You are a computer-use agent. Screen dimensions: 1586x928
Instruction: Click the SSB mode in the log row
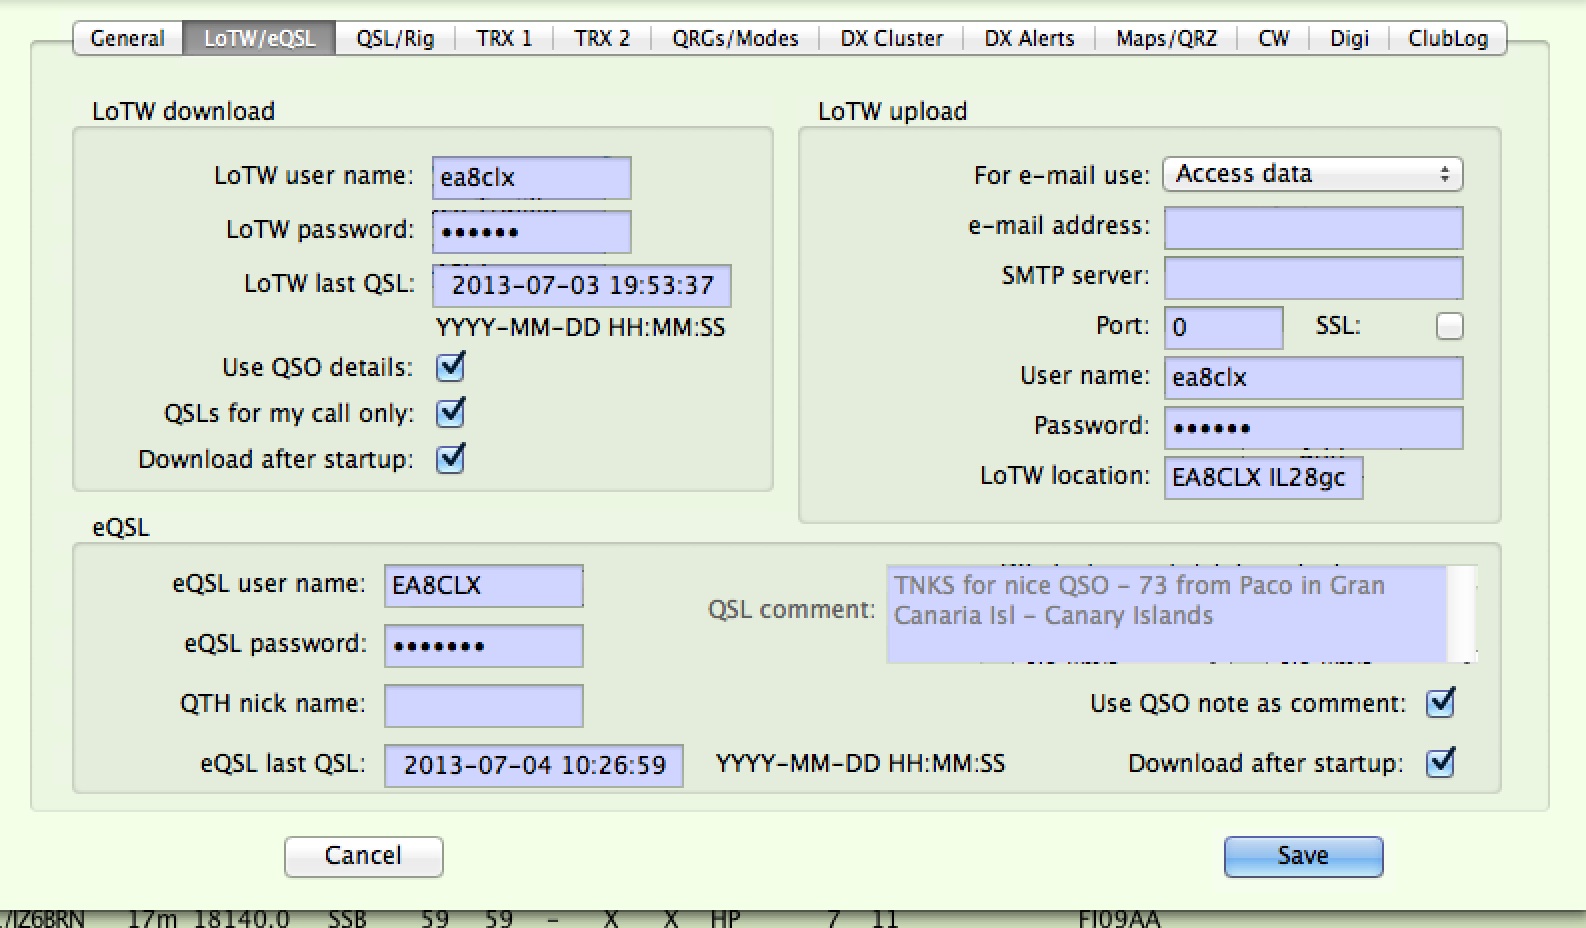tap(347, 919)
